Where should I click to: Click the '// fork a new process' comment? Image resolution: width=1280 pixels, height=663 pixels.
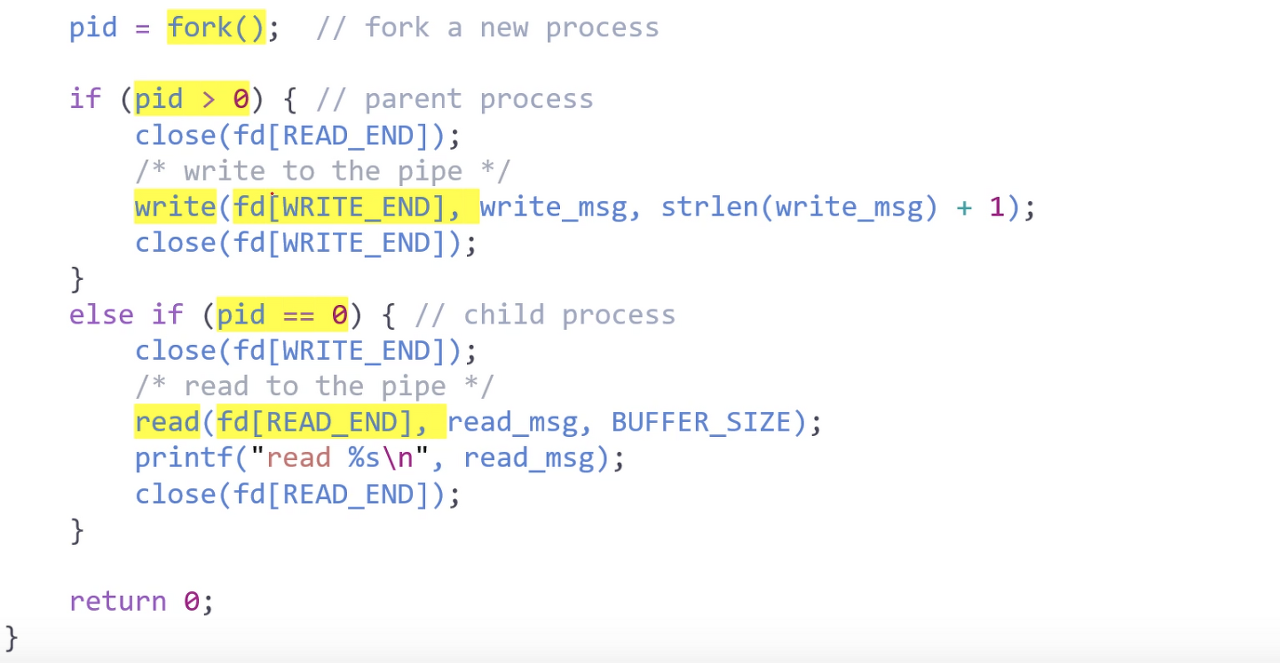[x=487, y=27]
